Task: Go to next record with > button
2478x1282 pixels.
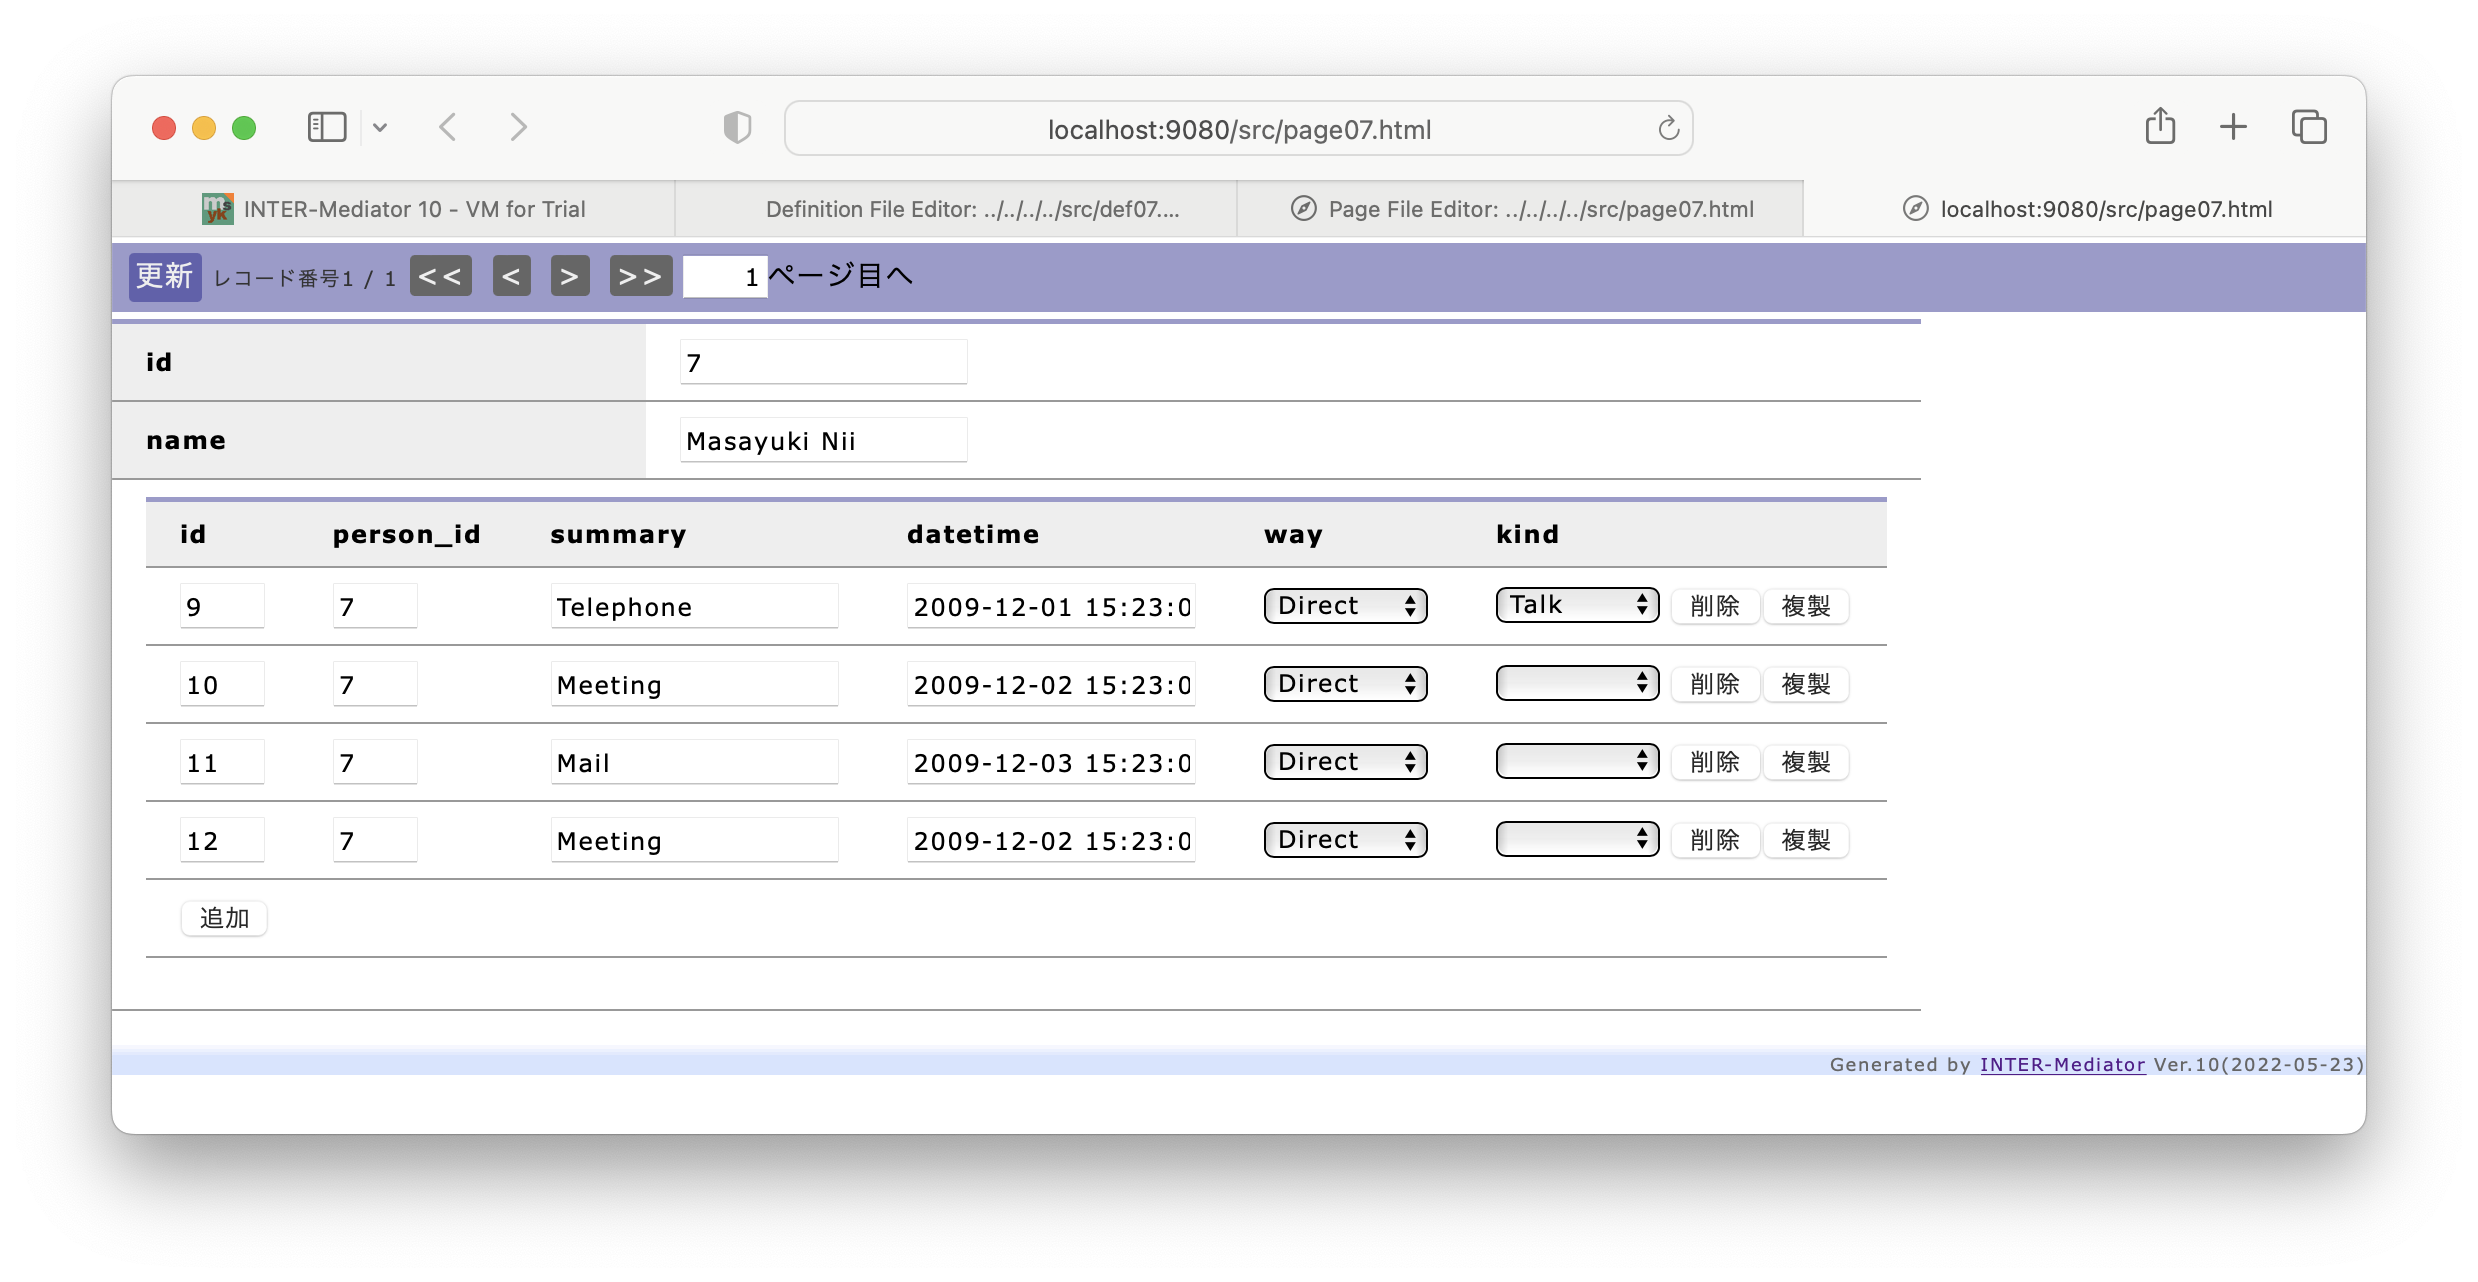Action: tap(570, 276)
